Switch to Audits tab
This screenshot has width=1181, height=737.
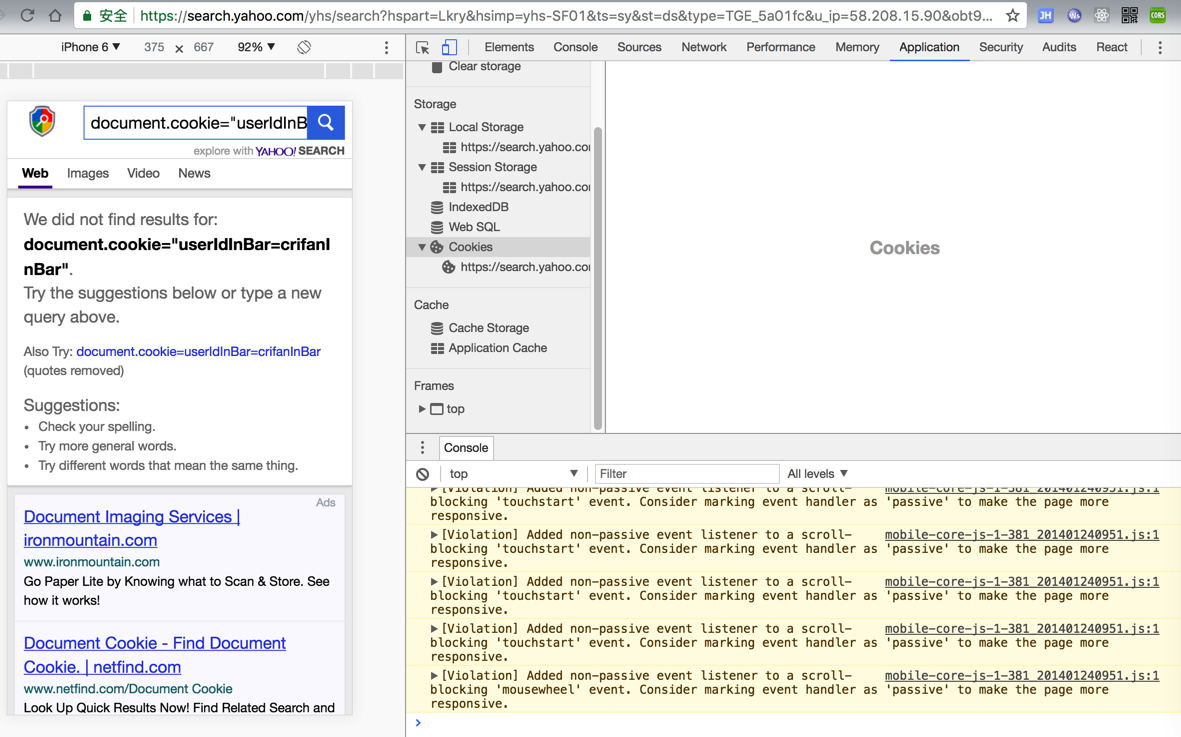1059,47
